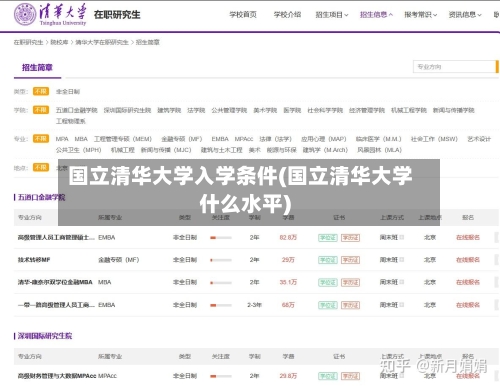500x386 pixels.
Task: Click 在线报名 for the first EMBA row
Action: click(x=468, y=237)
